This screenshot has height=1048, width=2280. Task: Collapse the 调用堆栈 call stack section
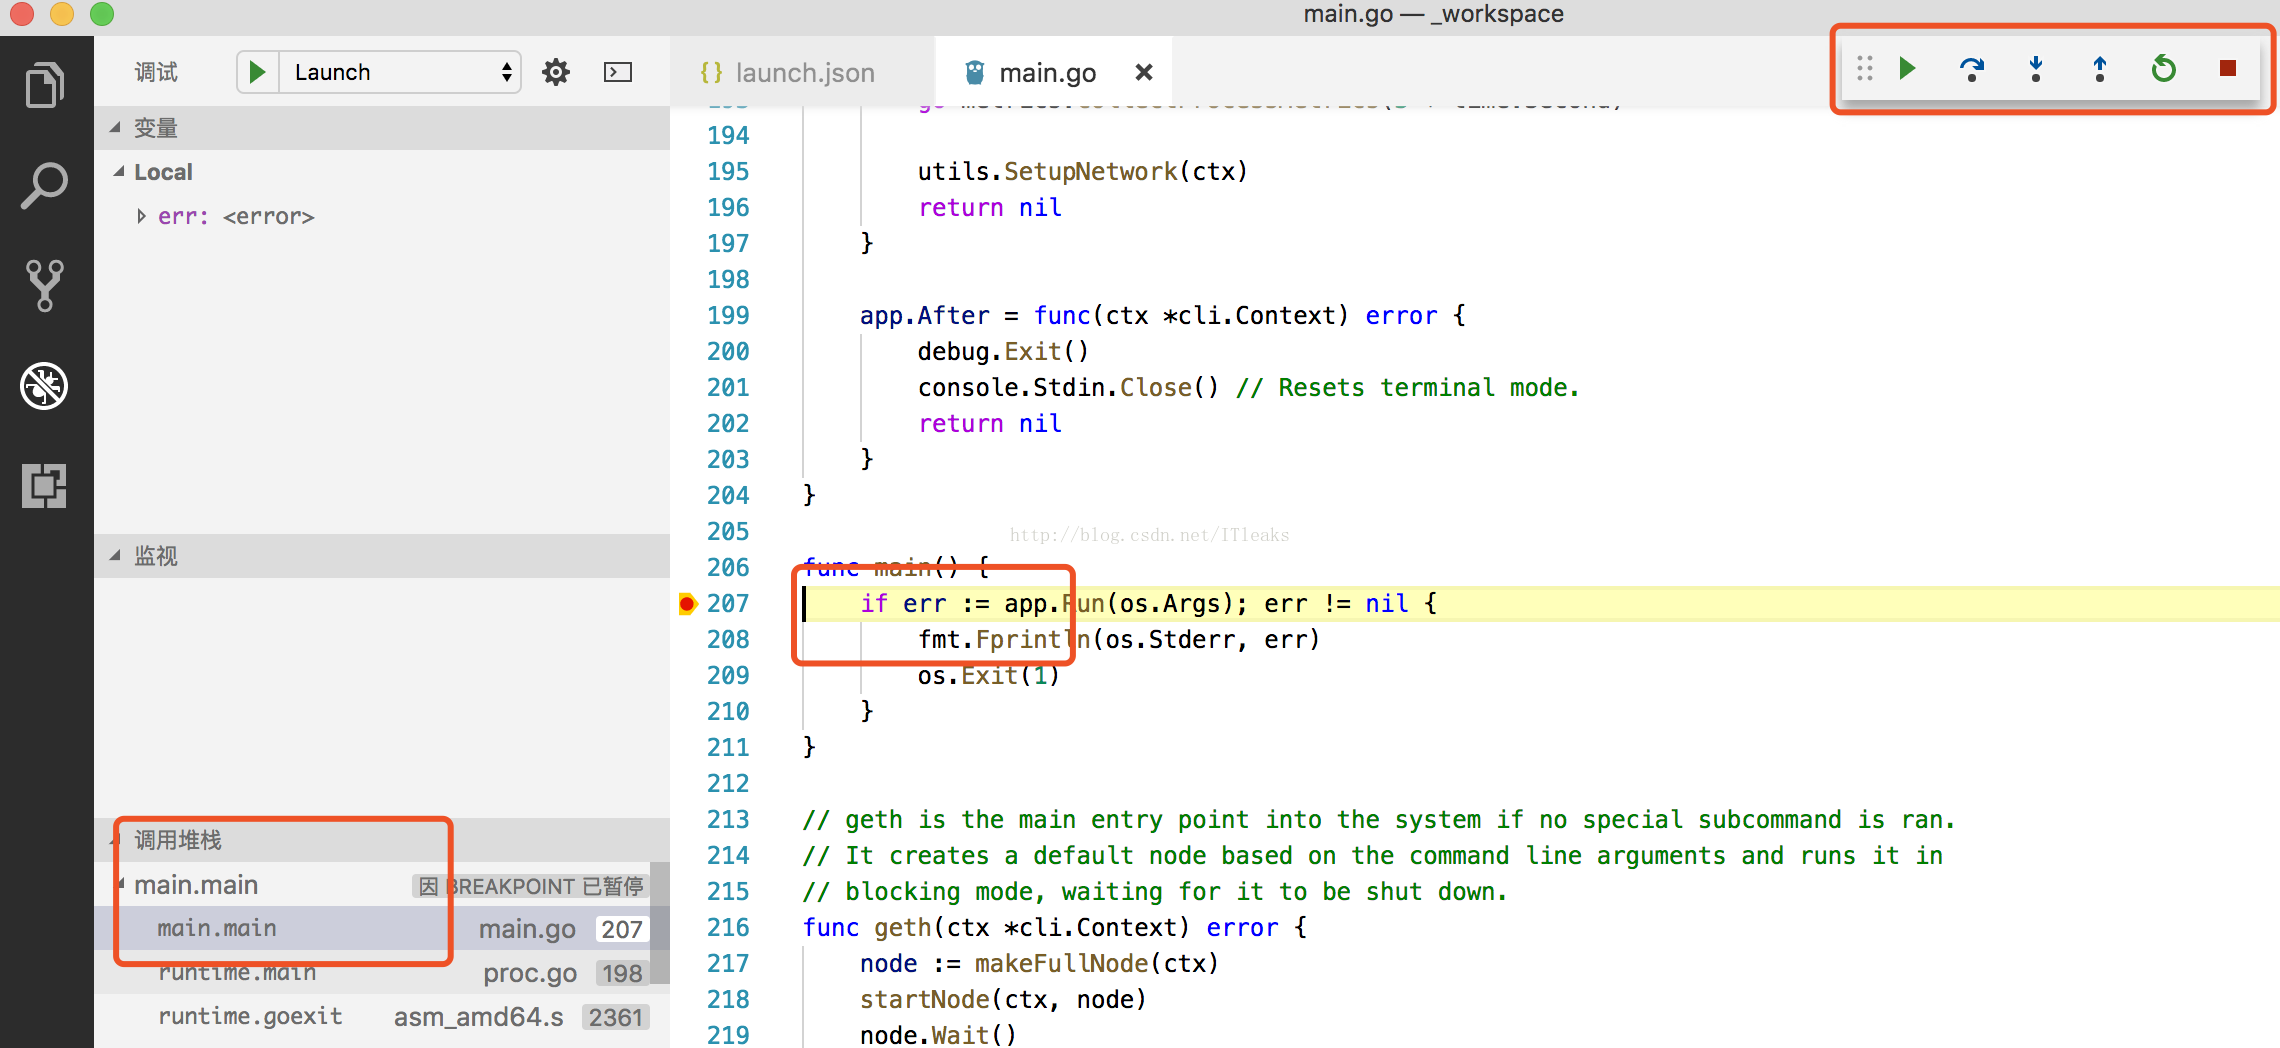coord(382,840)
